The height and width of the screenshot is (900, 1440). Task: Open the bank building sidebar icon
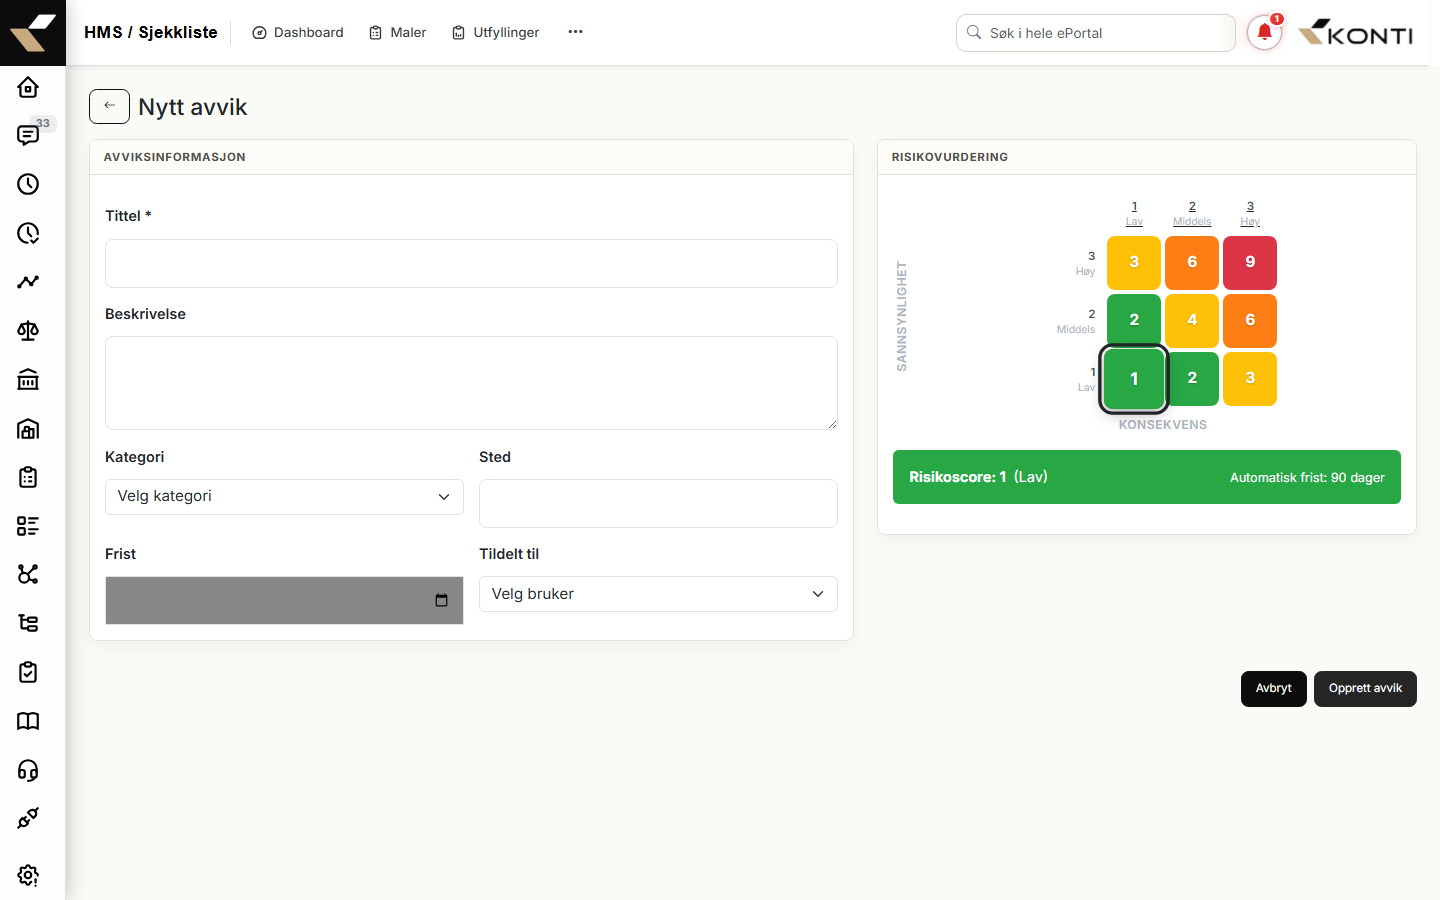tap(28, 379)
